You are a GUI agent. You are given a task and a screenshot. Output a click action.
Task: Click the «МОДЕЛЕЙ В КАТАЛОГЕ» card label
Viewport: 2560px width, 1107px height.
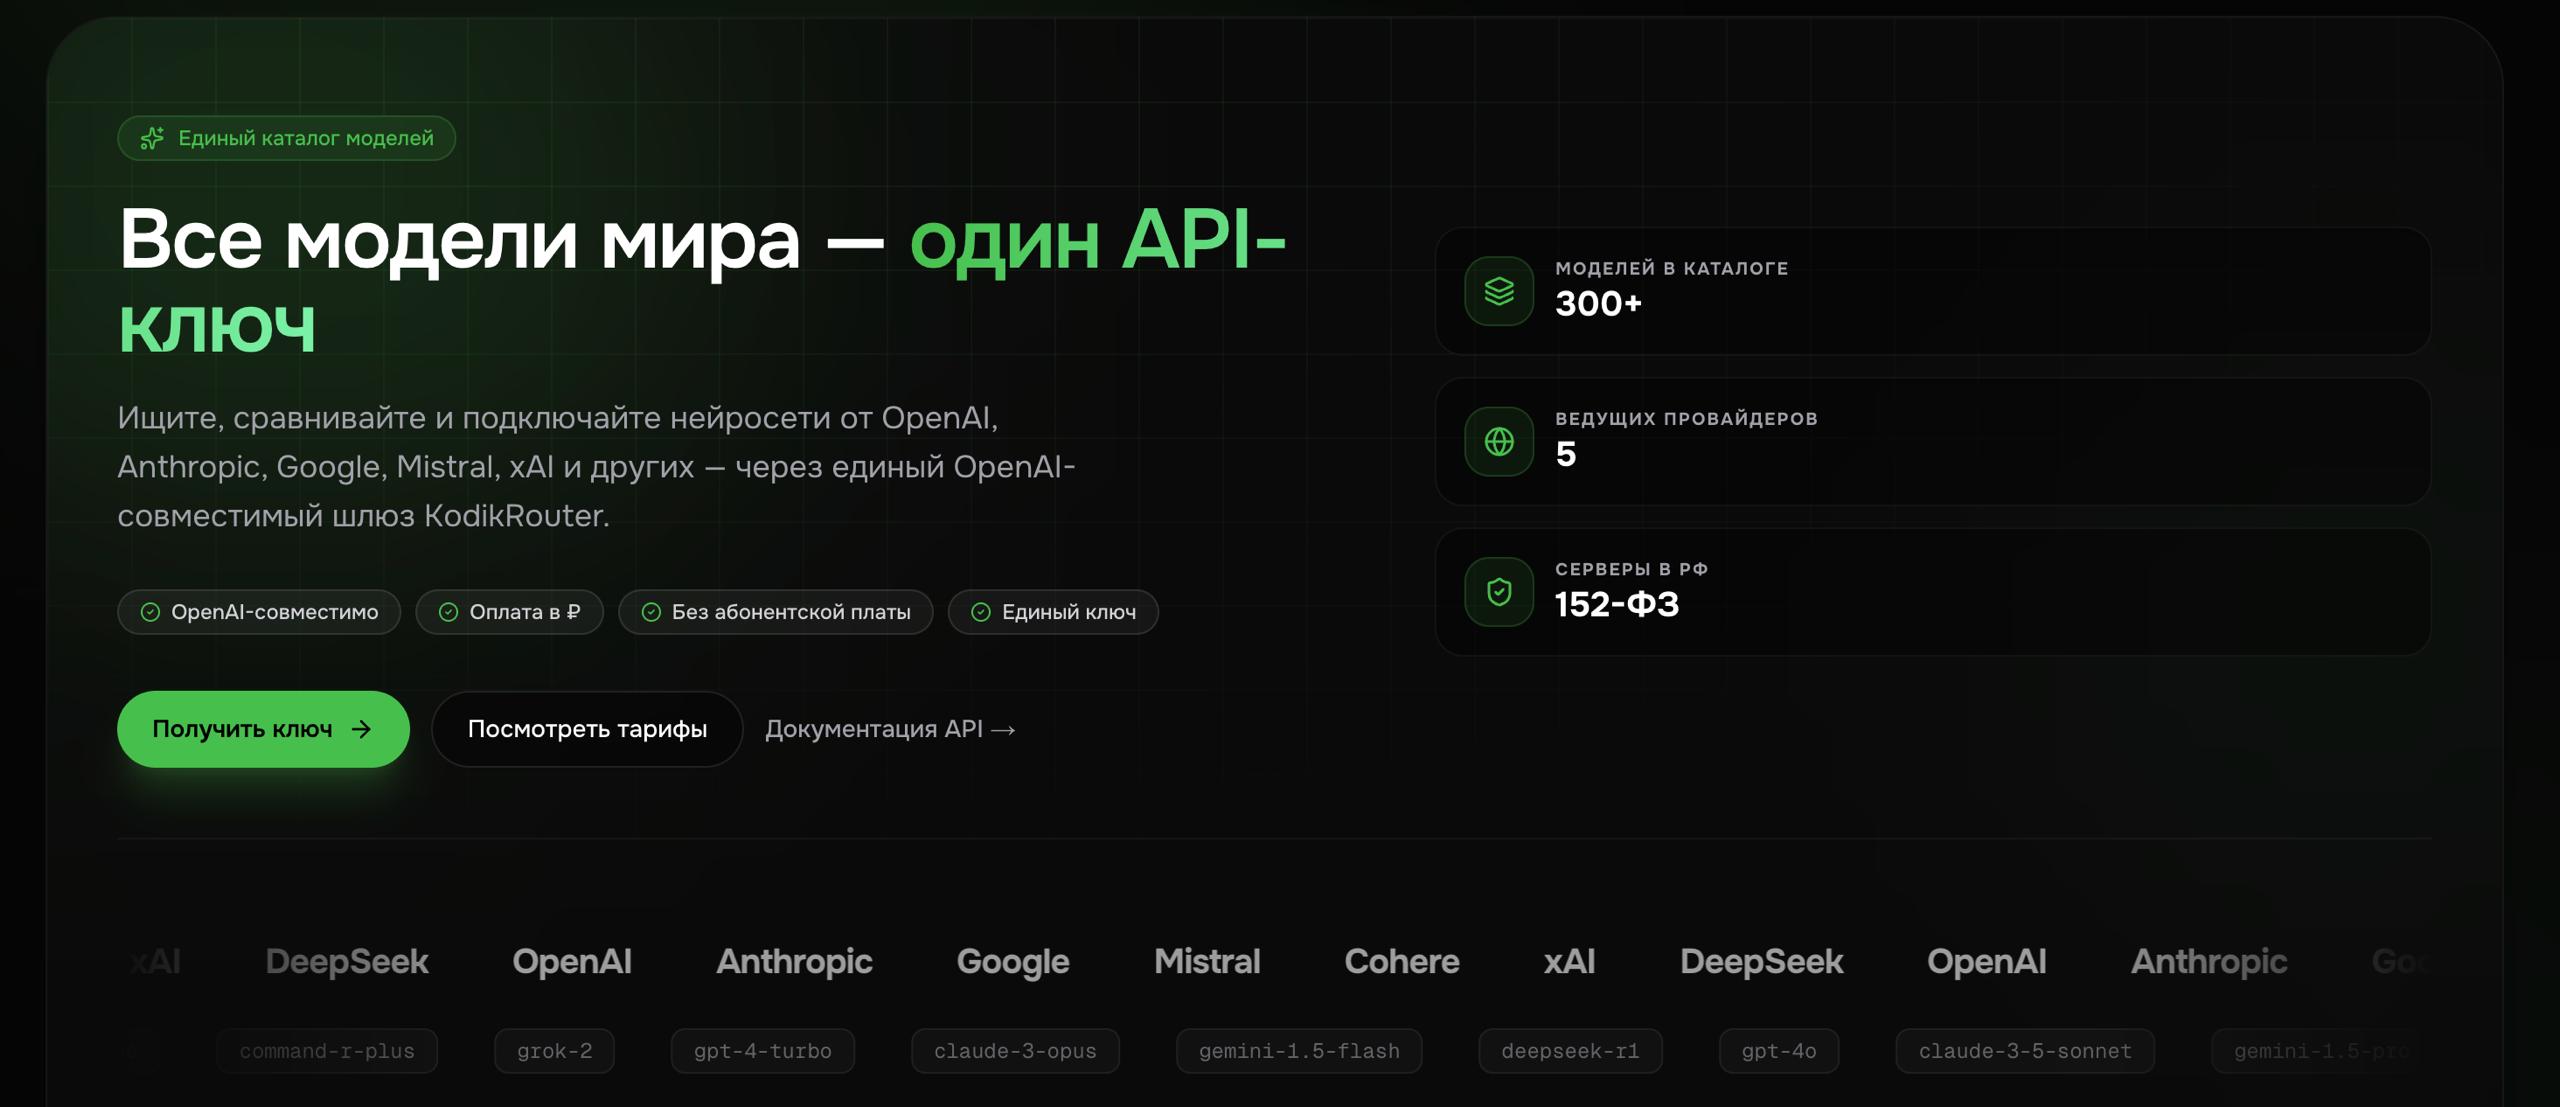pyautogui.click(x=1671, y=268)
